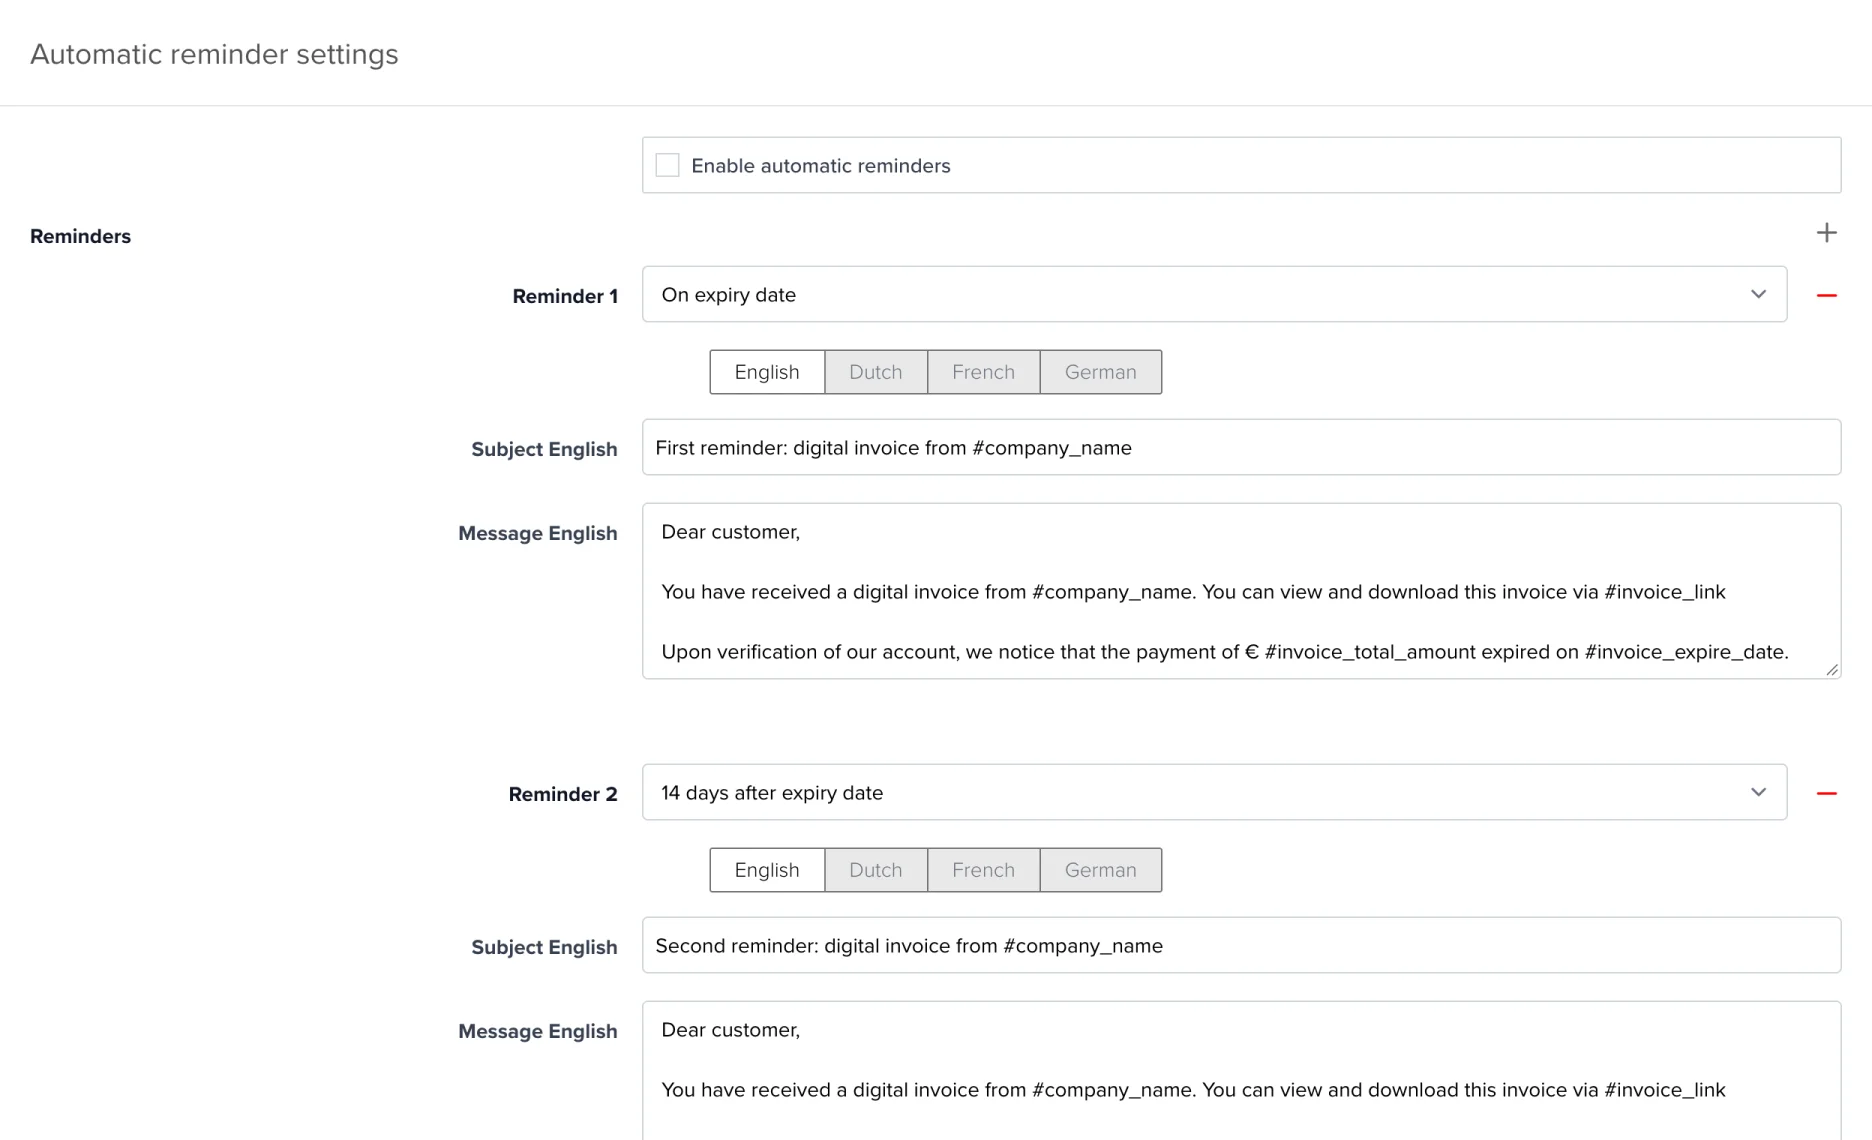Screen dimensions: 1872x1140
Task: Click the 'Reminder 2' label
Action: click(563, 794)
